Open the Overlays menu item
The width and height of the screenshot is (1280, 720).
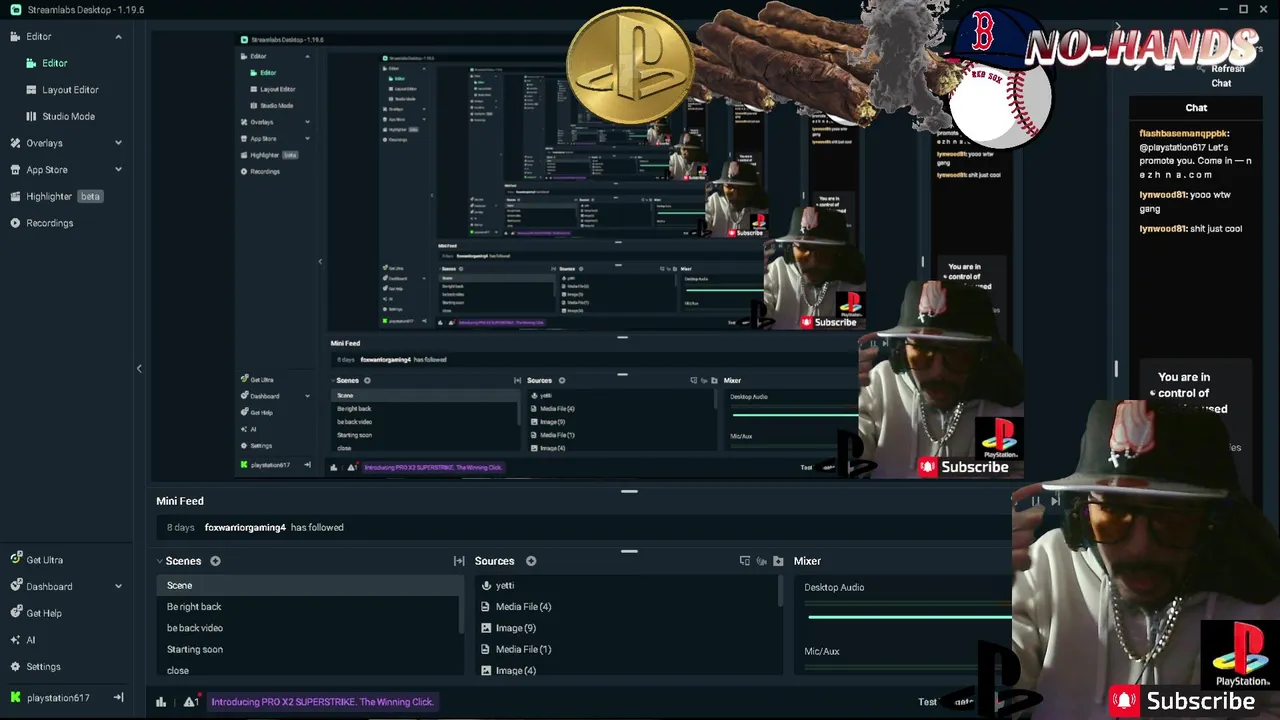pyautogui.click(x=44, y=143)
